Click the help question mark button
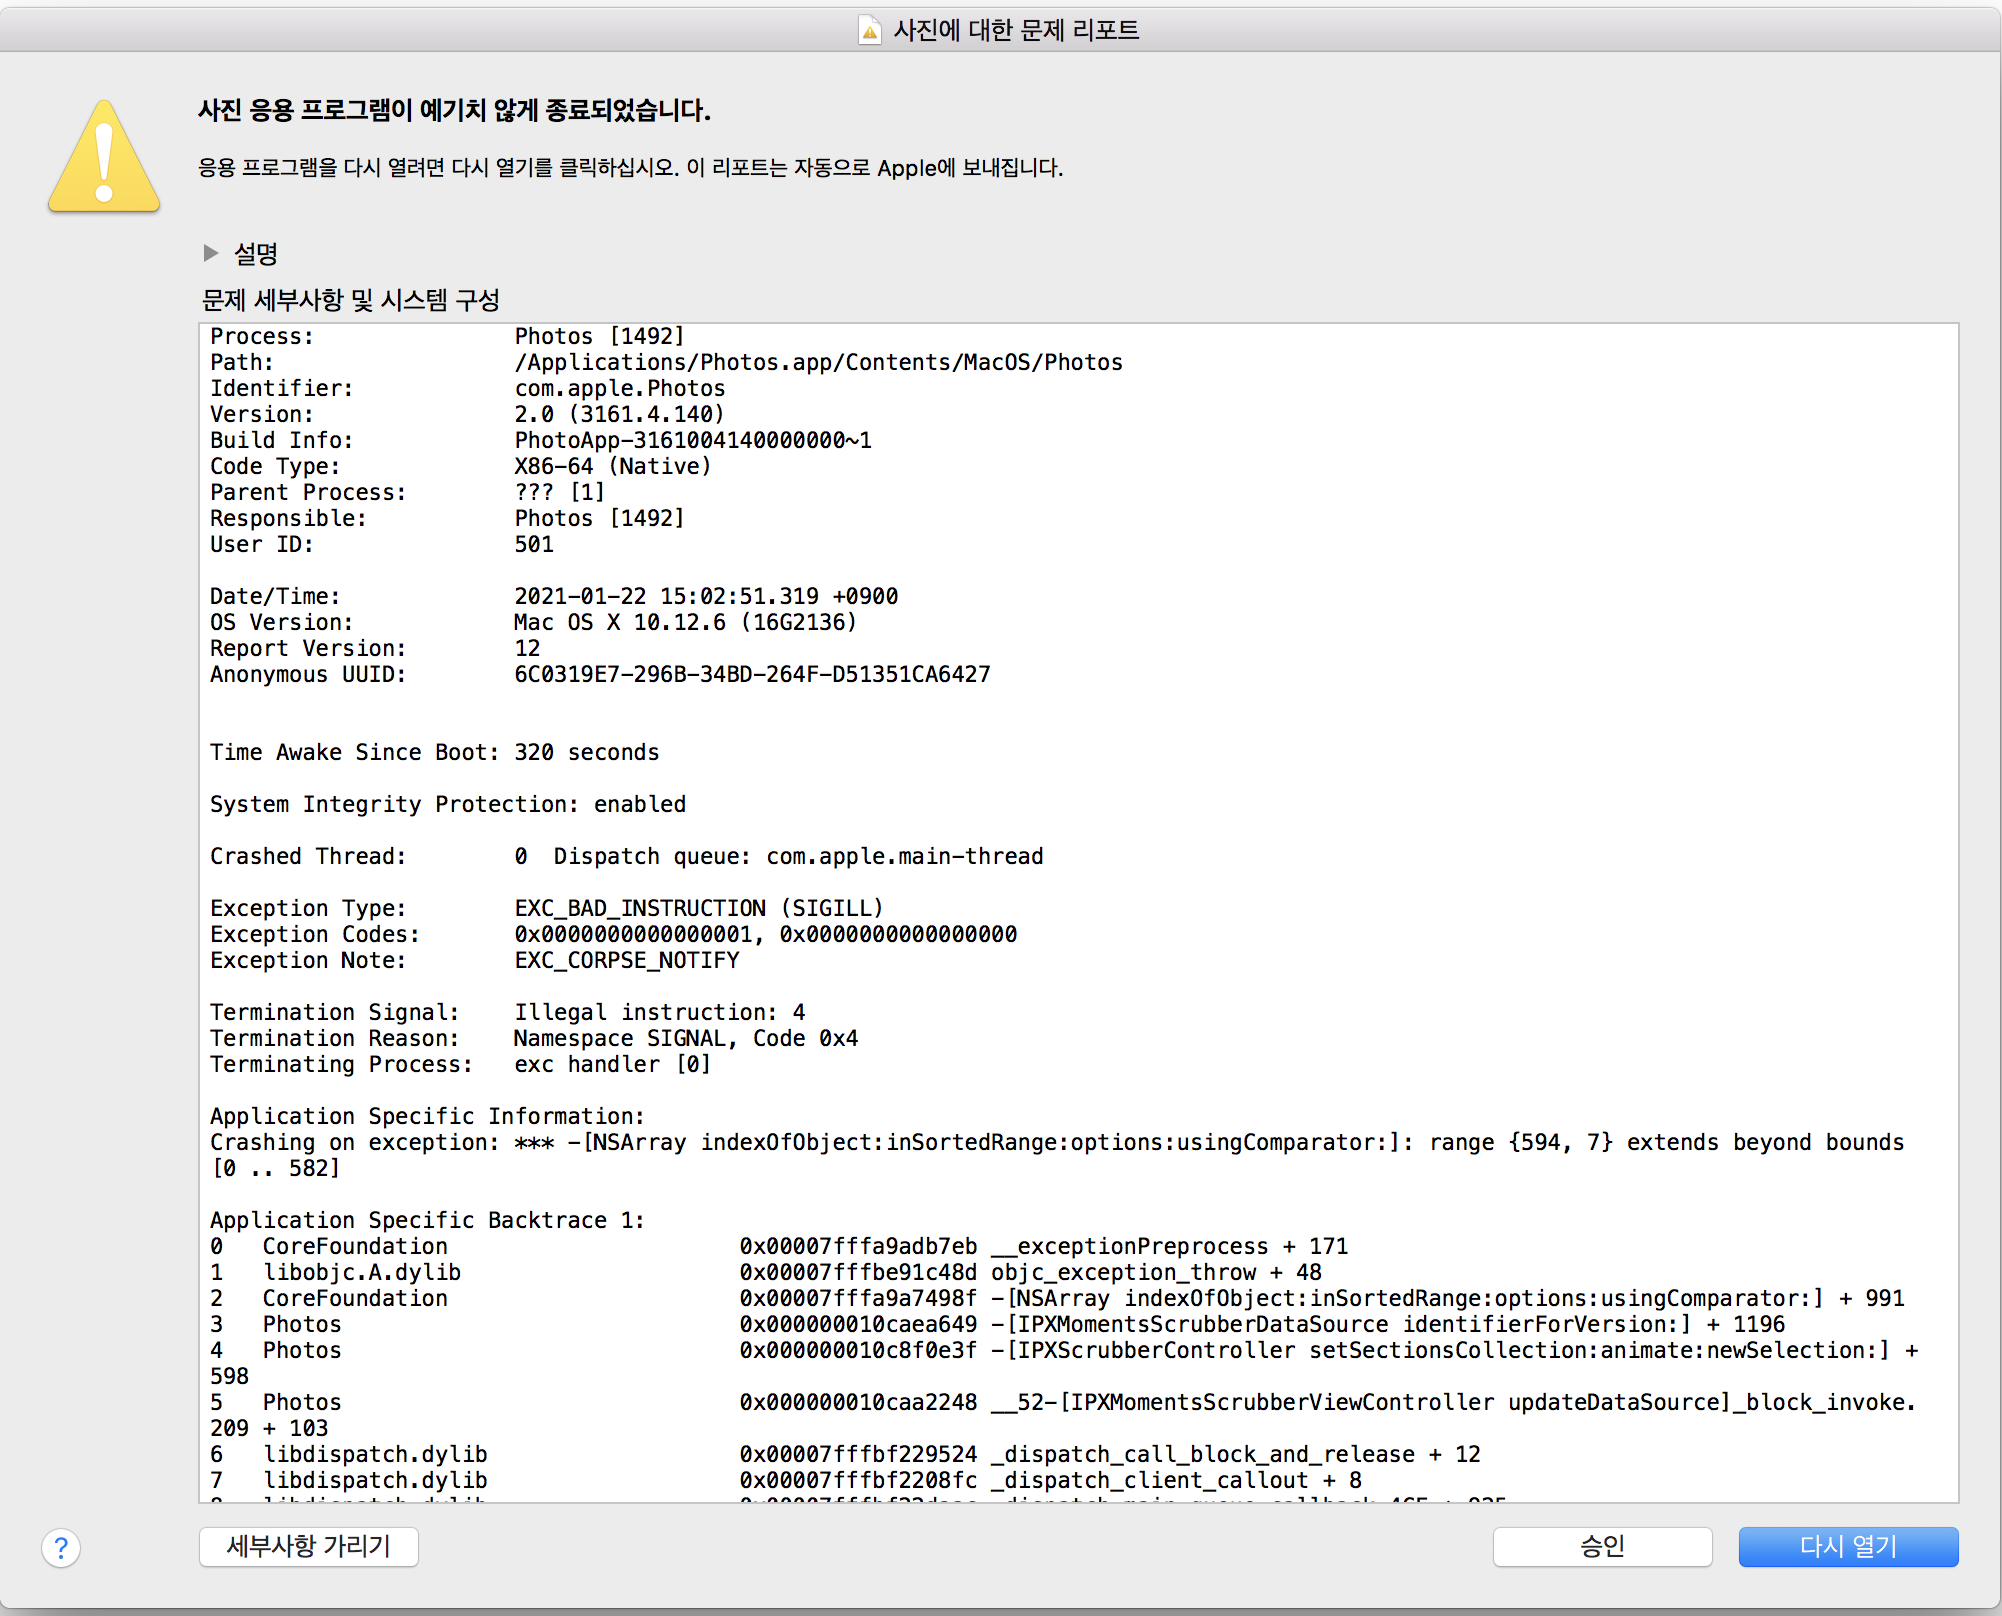Viewport: 2002px width, 1616px height. click(61, 1548)
